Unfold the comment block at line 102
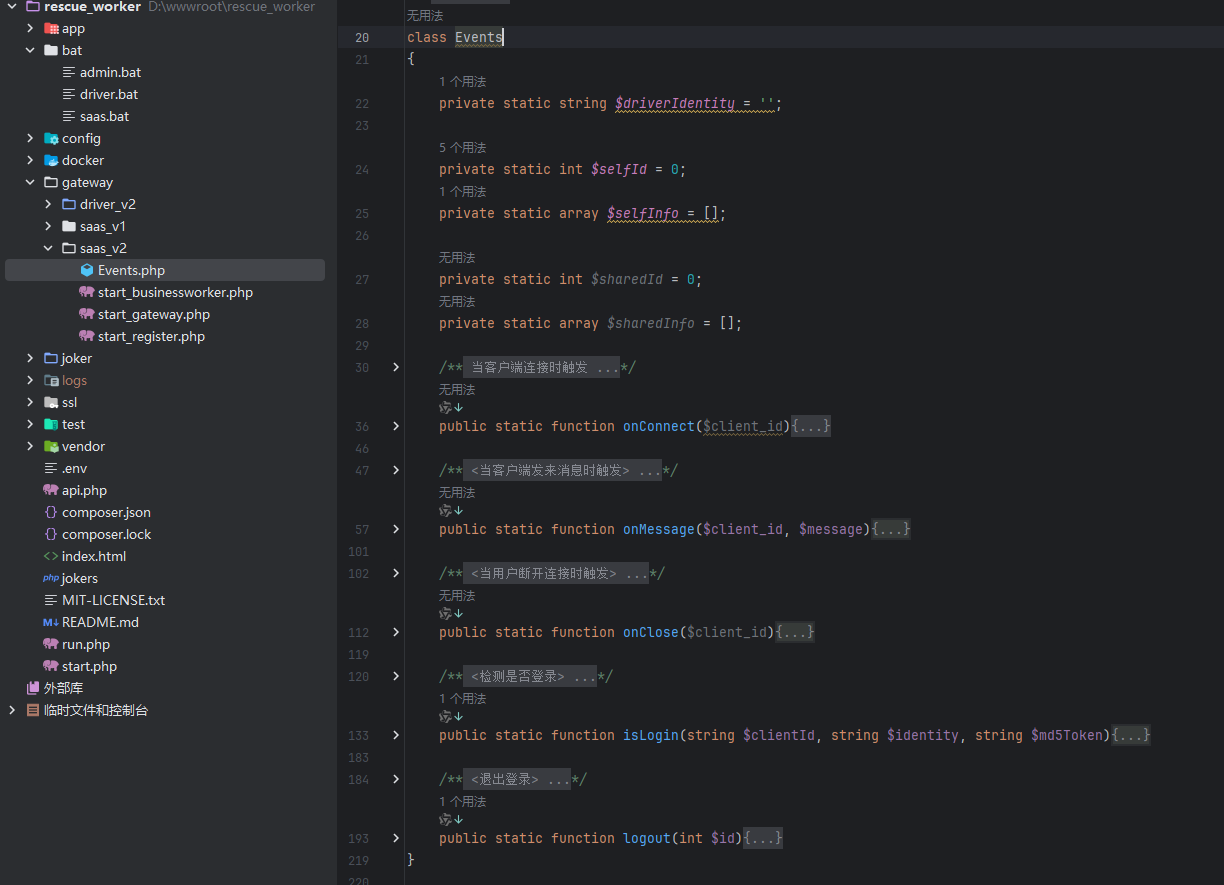The width and height of the screenshot is (1224, 885). [x=396, y=574]
